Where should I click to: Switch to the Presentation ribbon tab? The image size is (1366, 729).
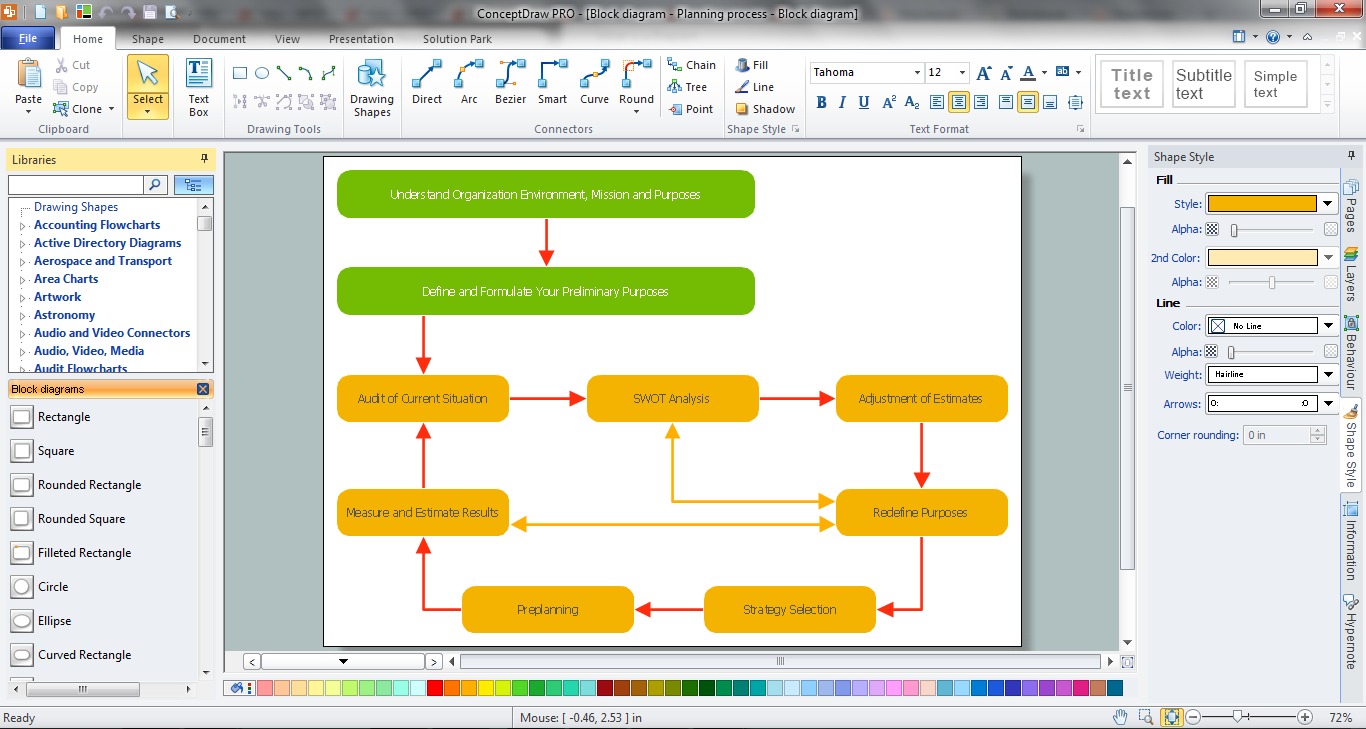[x=361, y=39]
